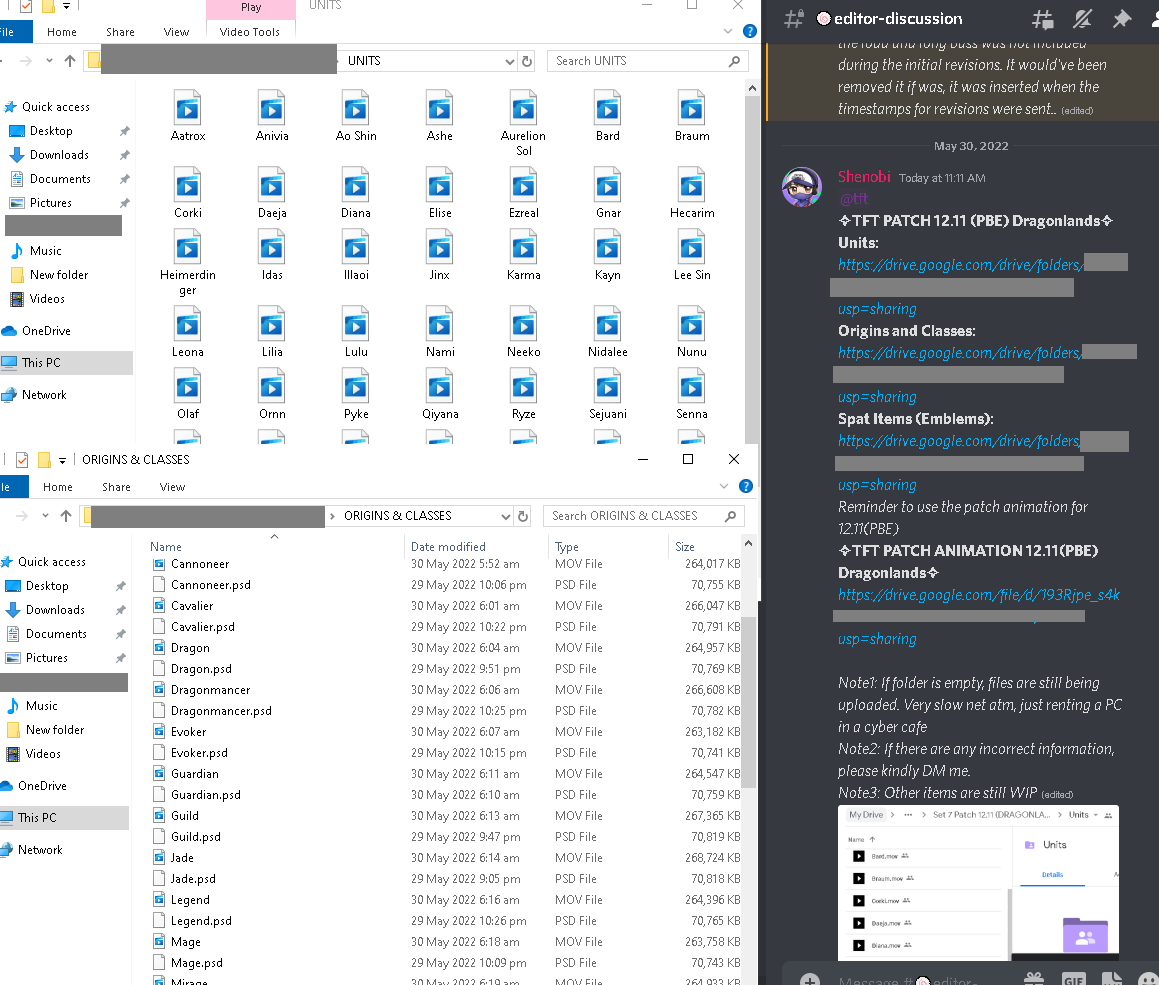Select the Anivia video file icon

(x=271, y=108)
